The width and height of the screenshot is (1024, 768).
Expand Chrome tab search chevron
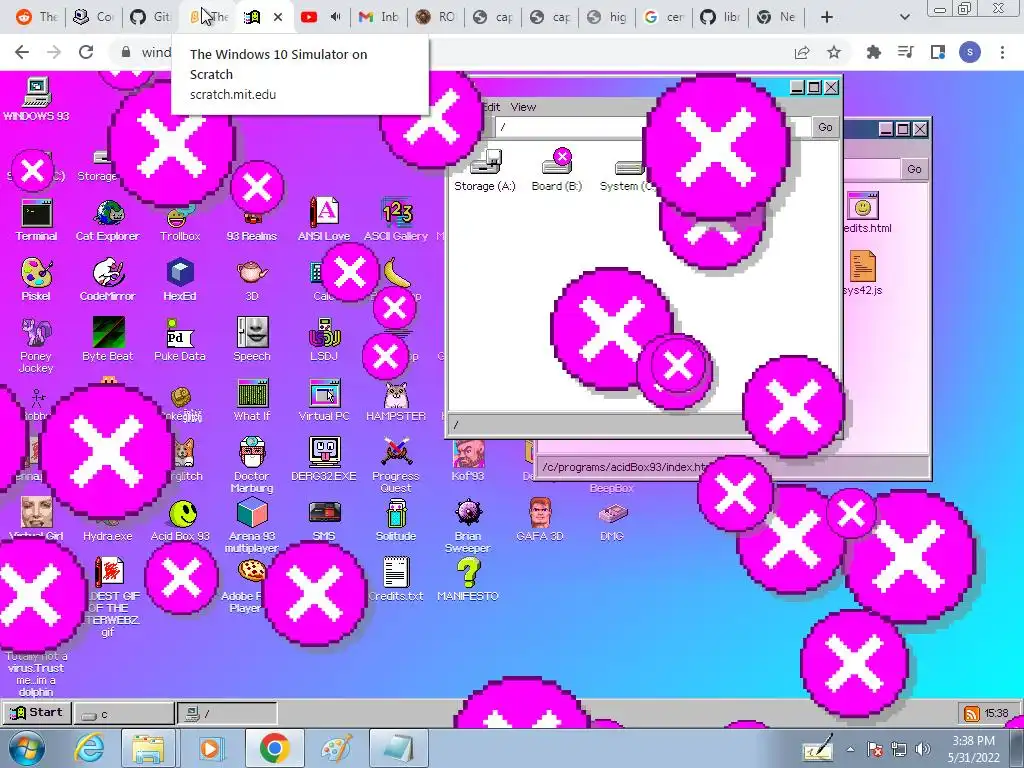tap(904, 17)
